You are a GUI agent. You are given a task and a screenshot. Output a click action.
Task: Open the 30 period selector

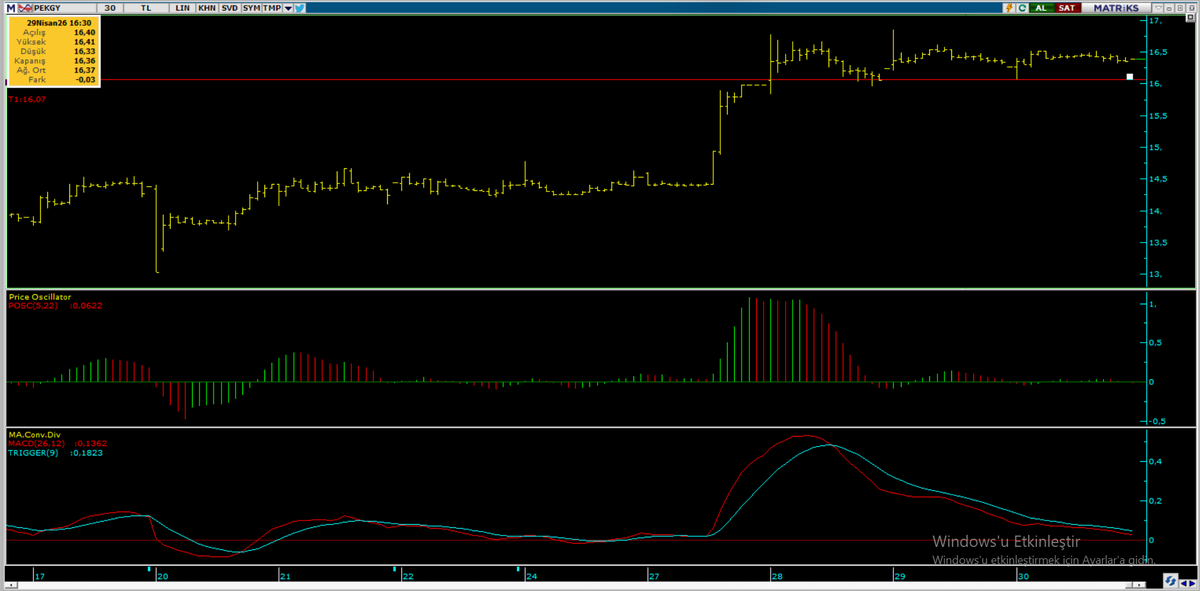pyautogui.click(x=110, y=8)
